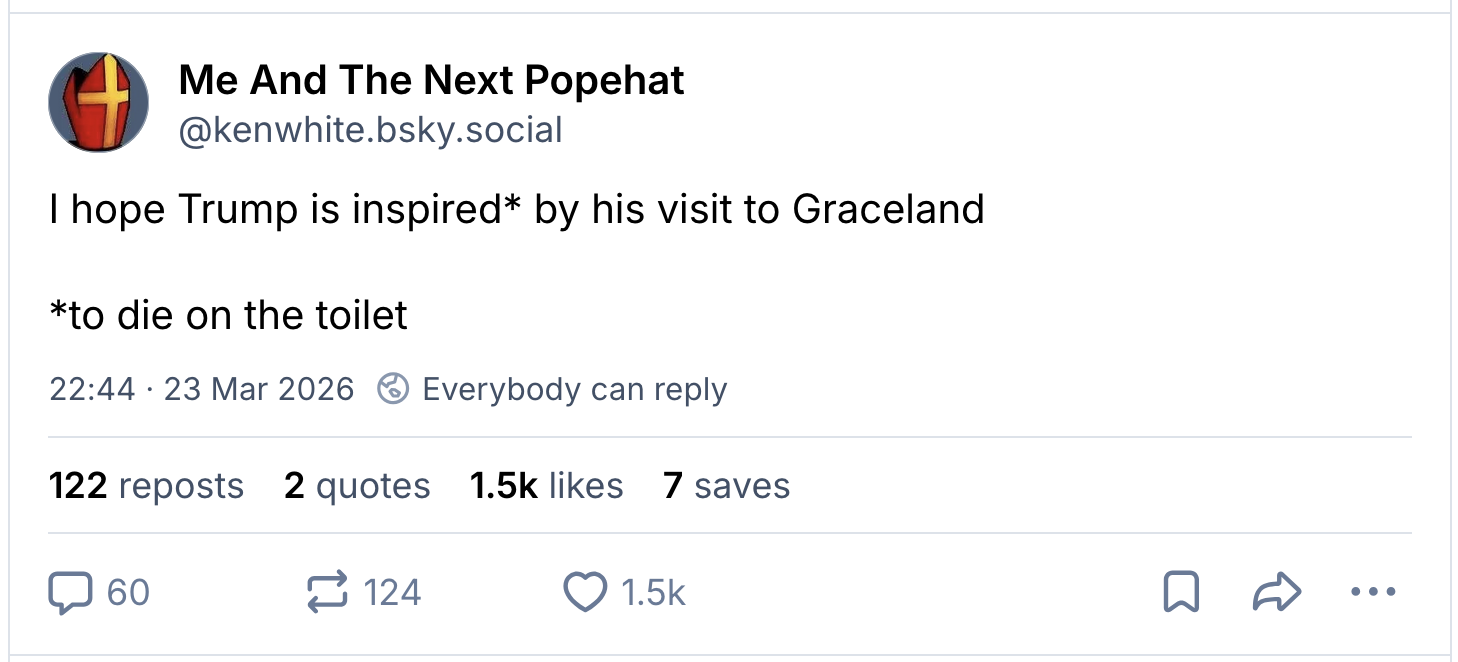Click the reply count number 60
This screenshot has height=662, width=1458.
(128, 593)
